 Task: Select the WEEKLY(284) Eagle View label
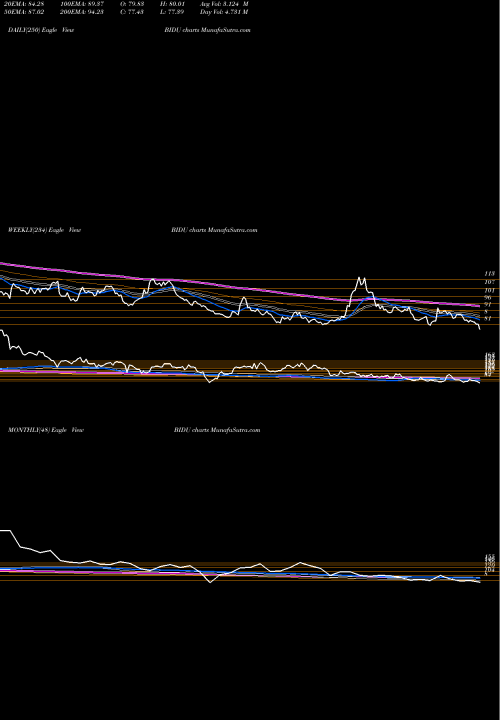pyautogui.click(x=44, y=230)
